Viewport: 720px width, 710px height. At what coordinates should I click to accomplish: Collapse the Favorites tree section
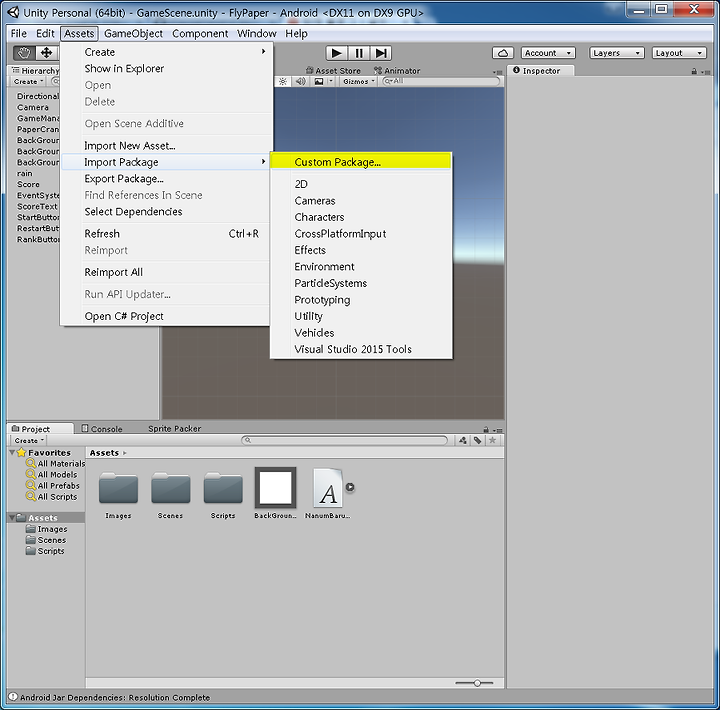(x=12, y=453)
